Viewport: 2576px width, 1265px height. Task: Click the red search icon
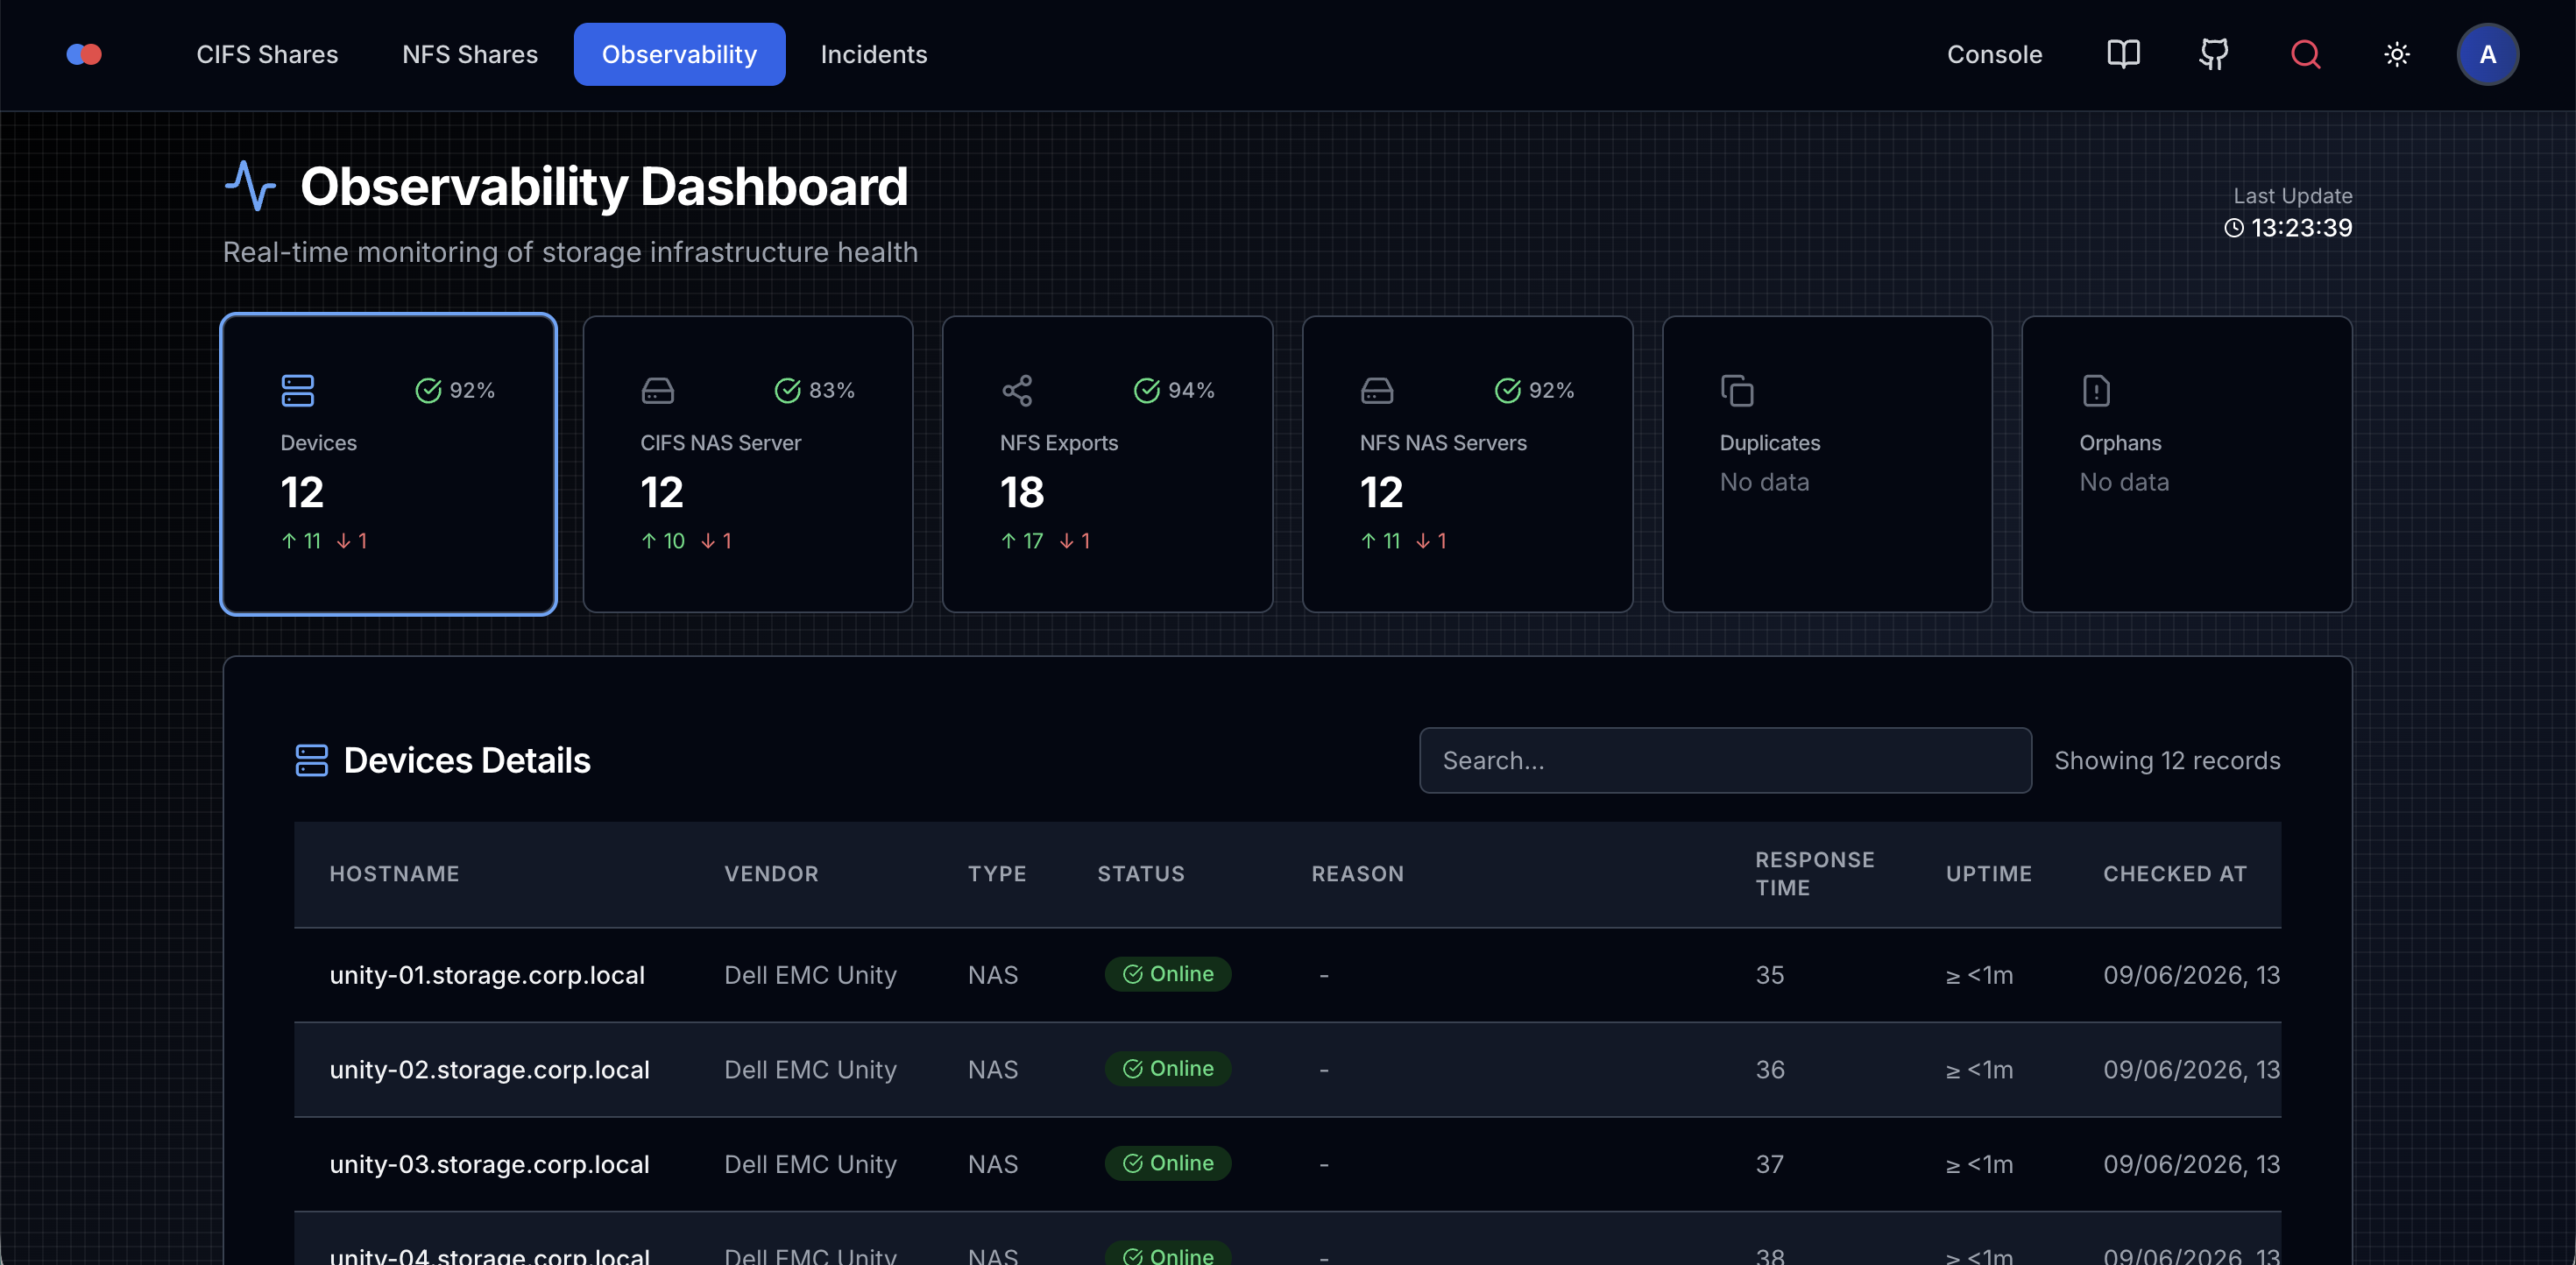click(x=2305, y=54)
